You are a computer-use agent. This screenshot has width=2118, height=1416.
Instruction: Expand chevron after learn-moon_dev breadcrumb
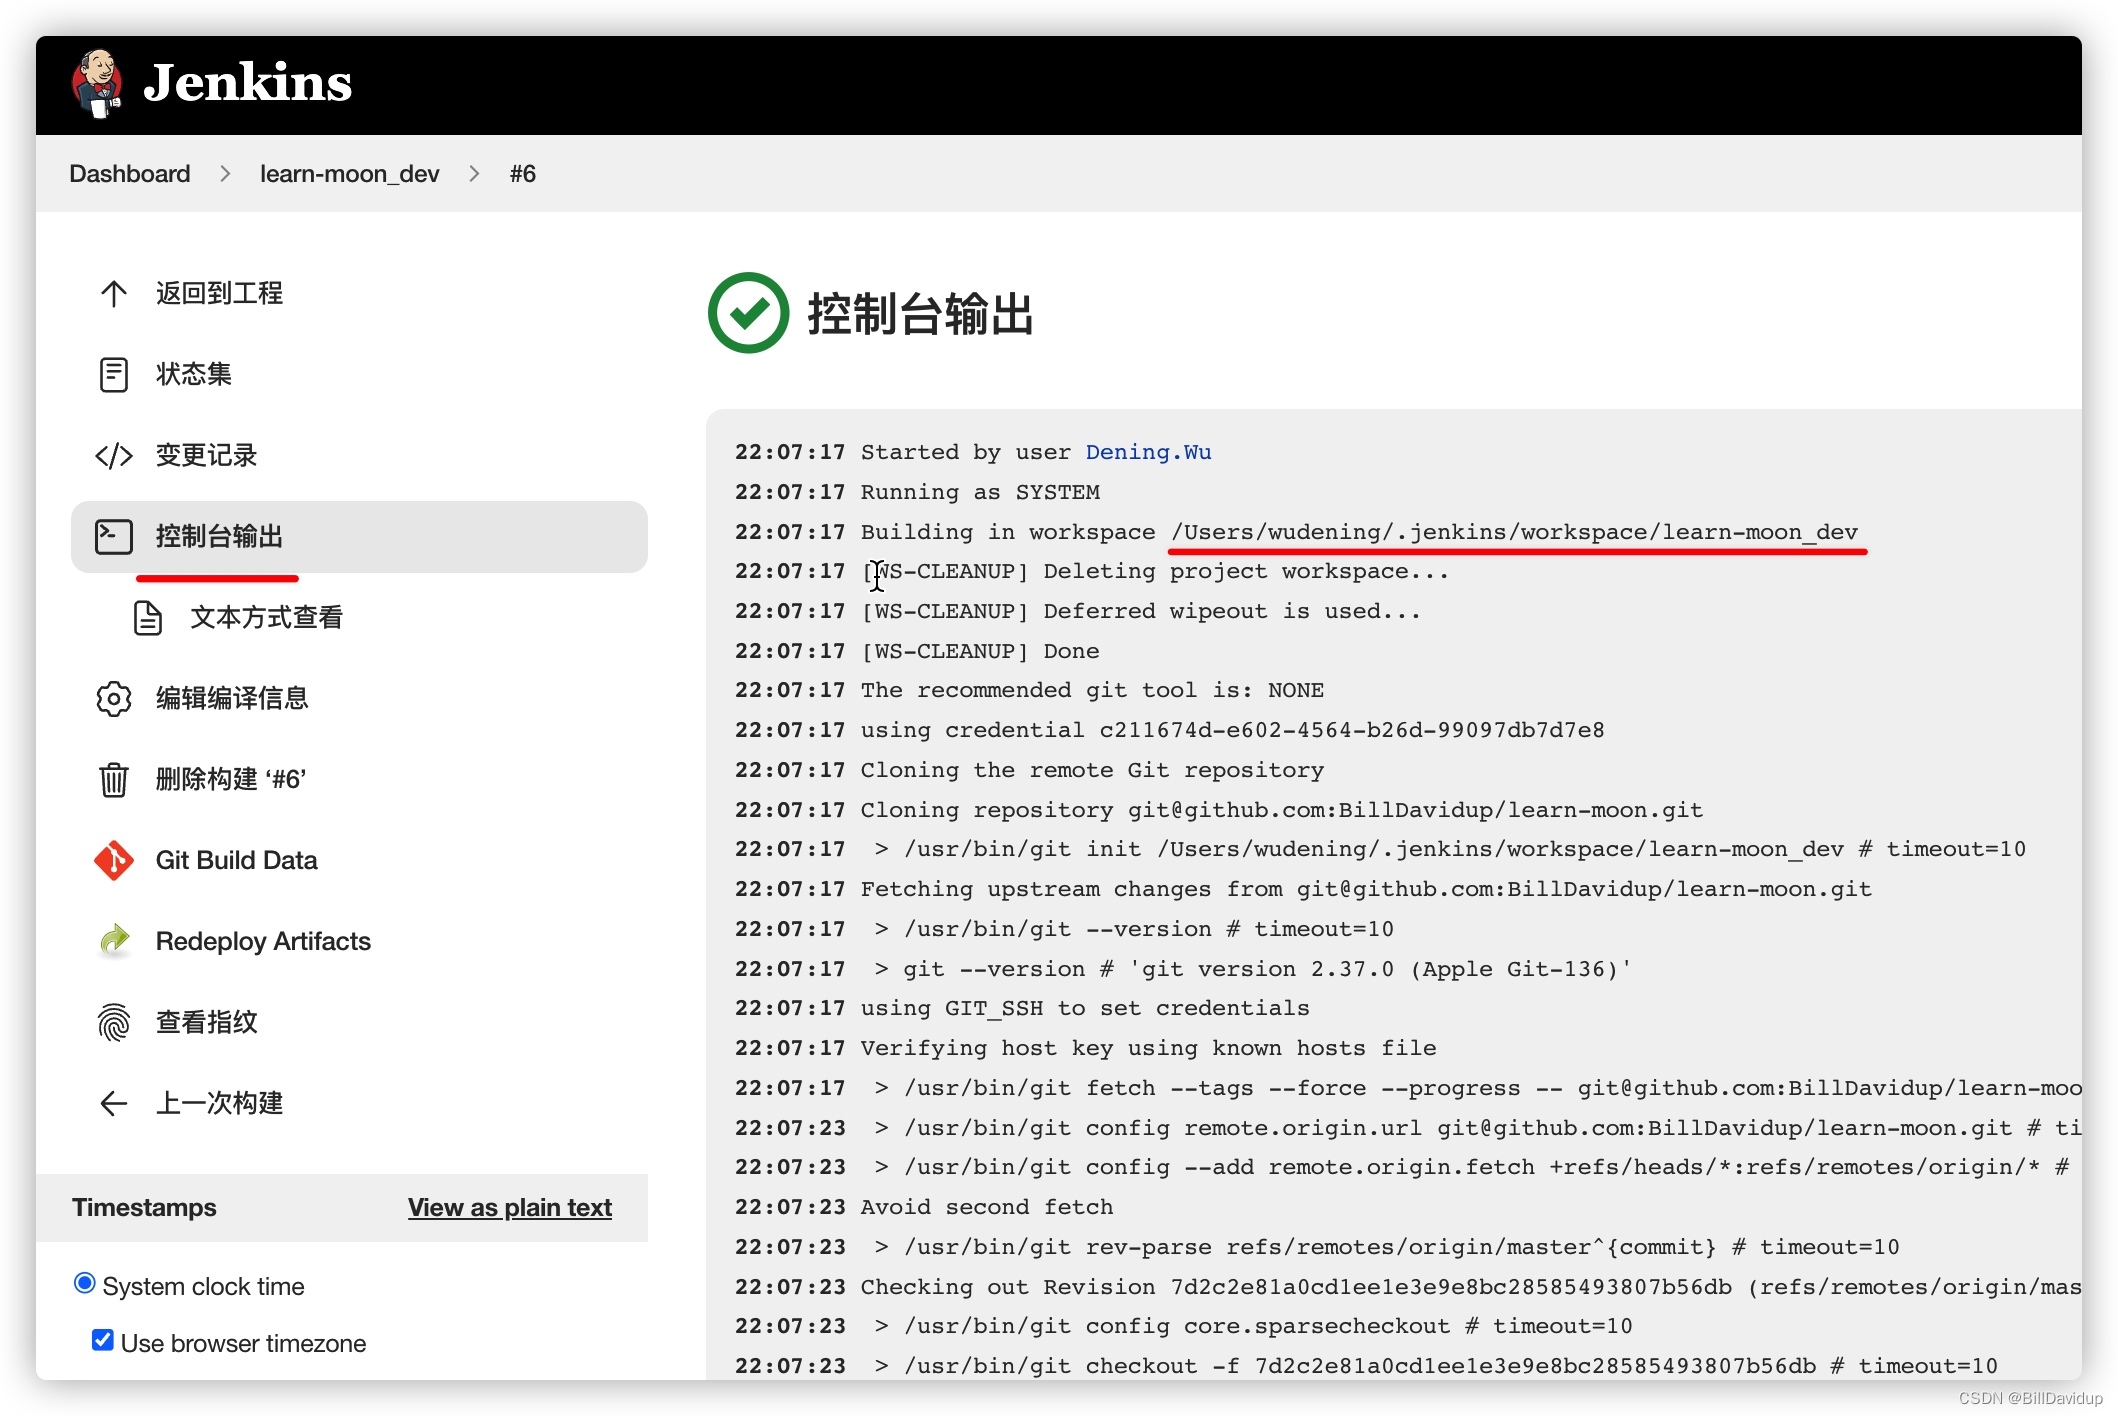click(x=474, y=174)
